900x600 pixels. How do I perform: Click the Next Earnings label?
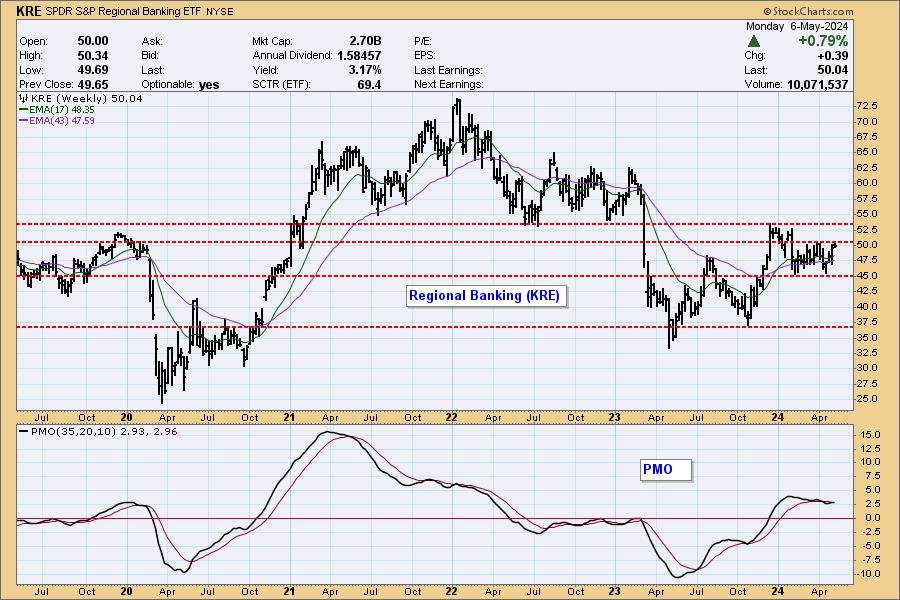[x=449, y=84]
